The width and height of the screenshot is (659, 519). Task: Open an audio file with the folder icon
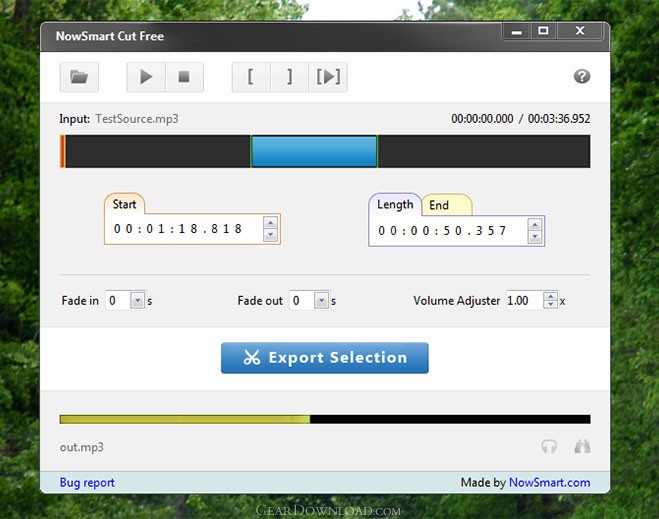(x=79, y=77)
